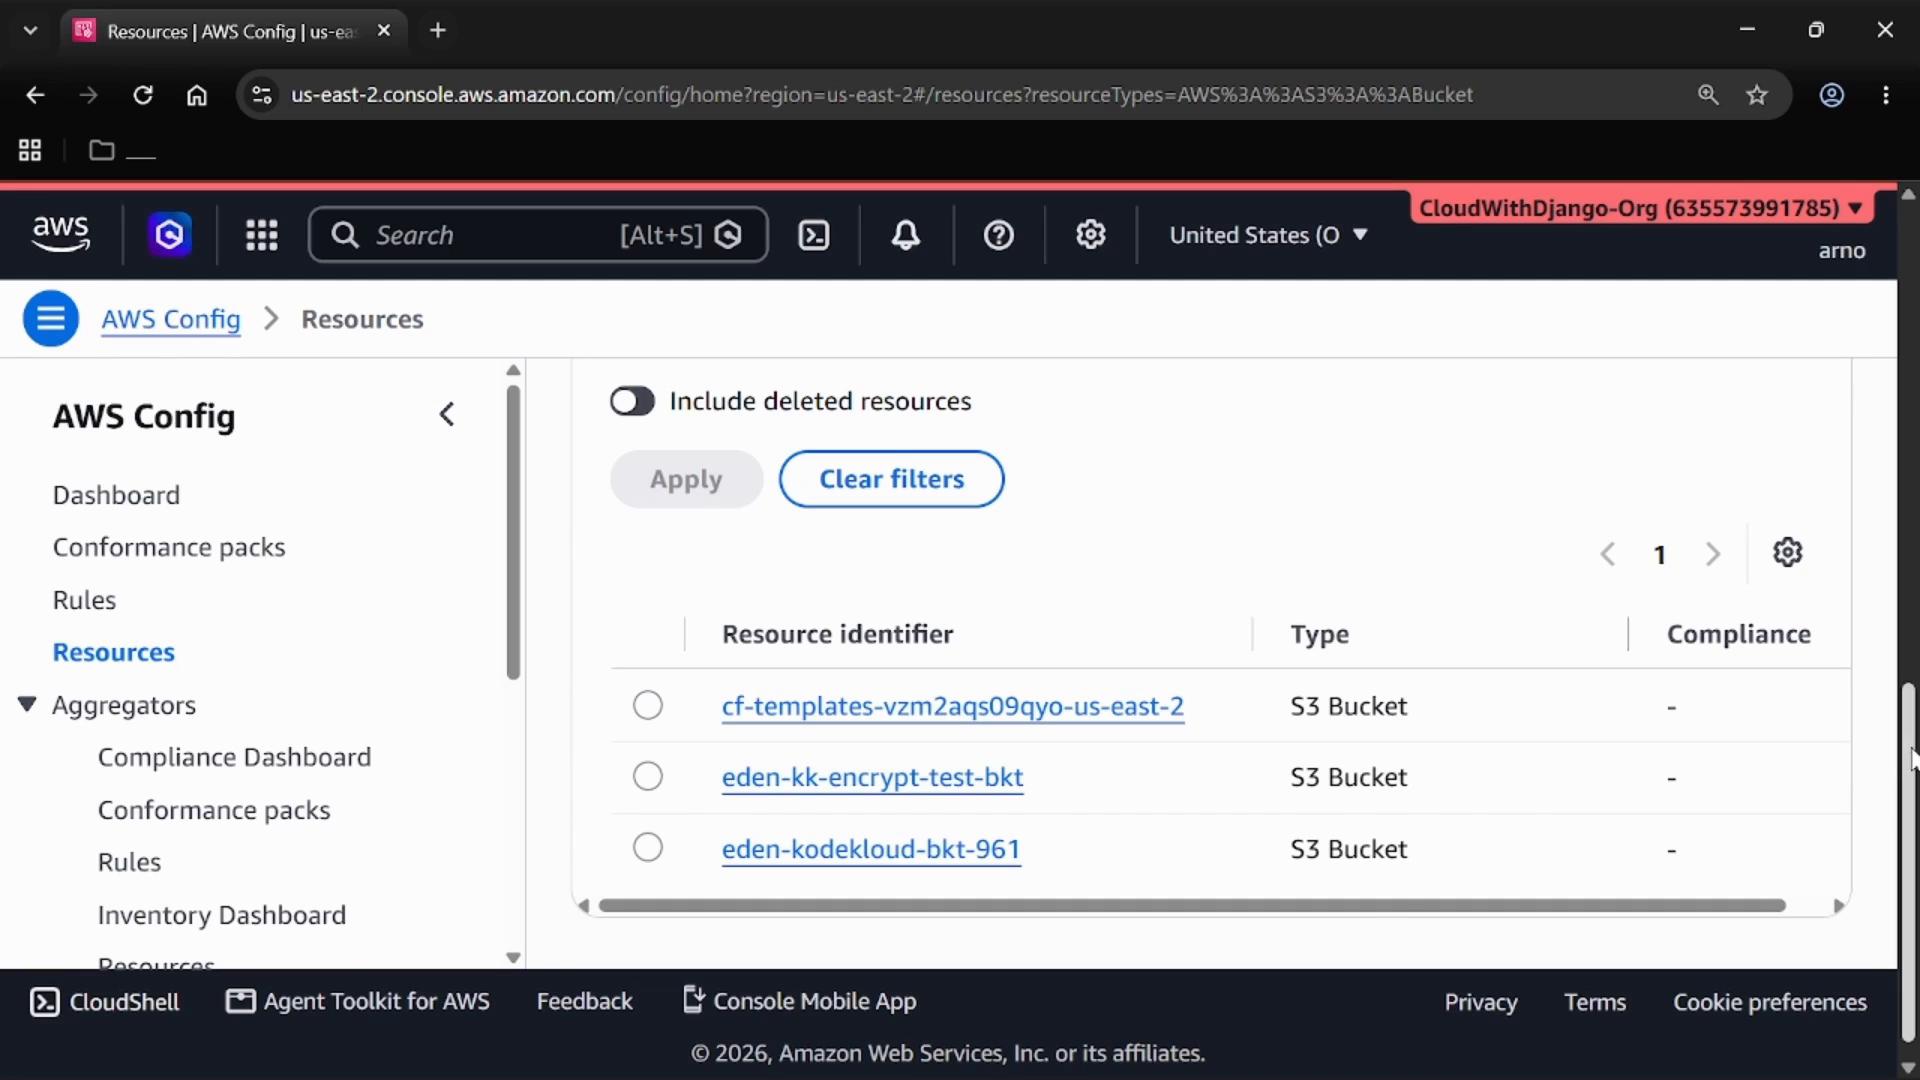Image resolution: width=1920 pixels, height=1080 pixels.
Task: Open the notifications bell
Action: pyautogui.click(x=906, y=235)
